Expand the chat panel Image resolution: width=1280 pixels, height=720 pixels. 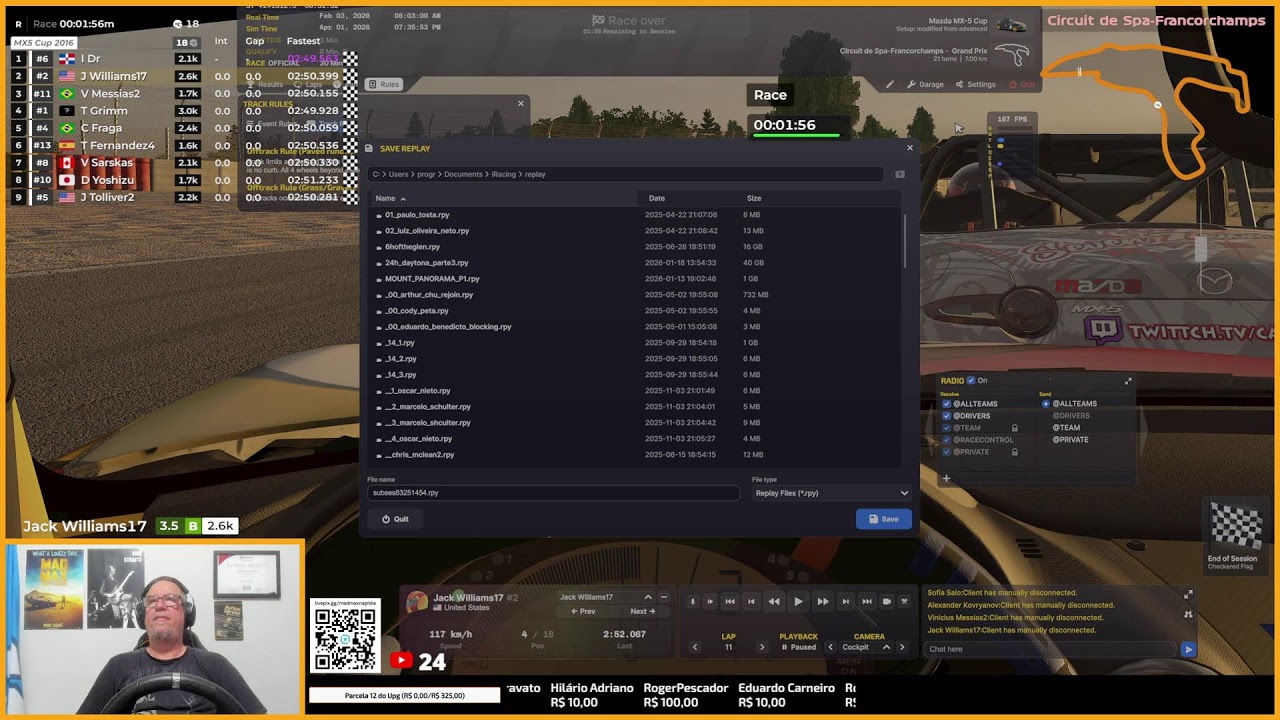1188,594
